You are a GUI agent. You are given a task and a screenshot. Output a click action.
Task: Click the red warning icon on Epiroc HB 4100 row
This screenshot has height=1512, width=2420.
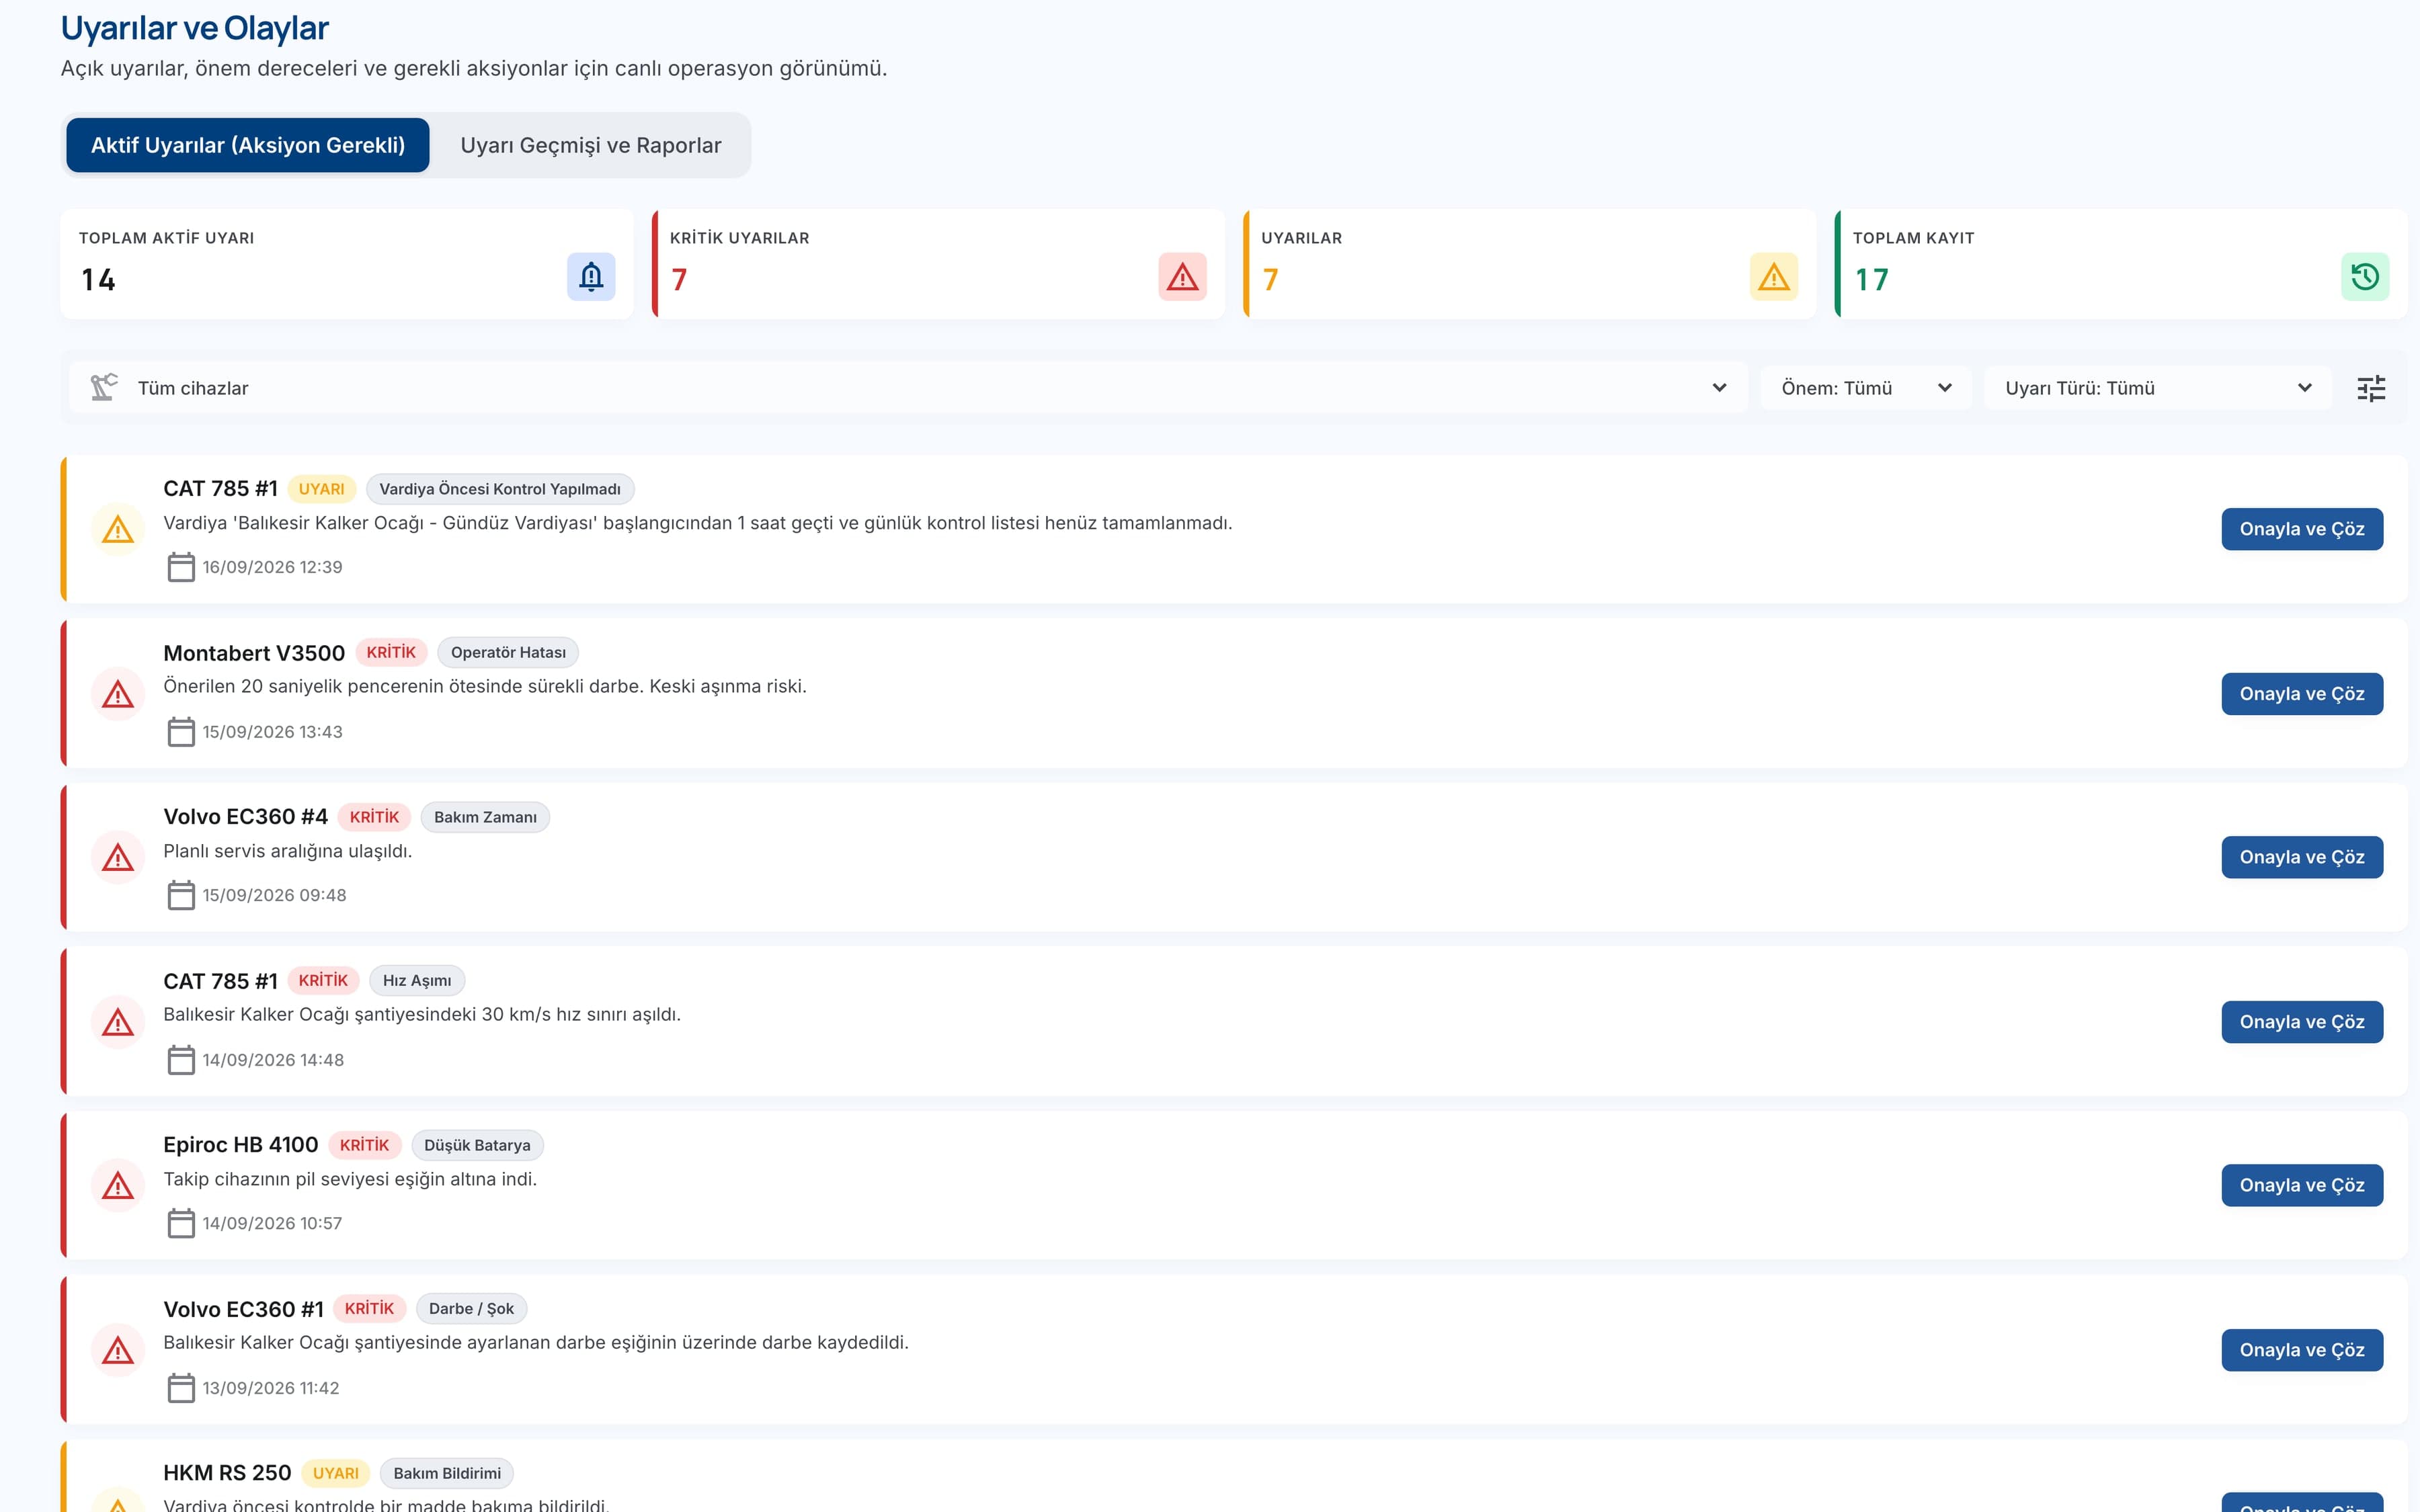[x=118, y=1186]
